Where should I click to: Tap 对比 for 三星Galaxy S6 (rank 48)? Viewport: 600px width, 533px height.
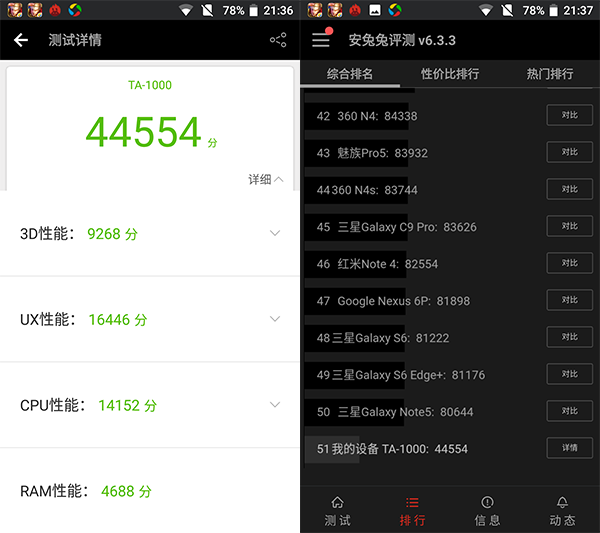click(x=570, y=337)
